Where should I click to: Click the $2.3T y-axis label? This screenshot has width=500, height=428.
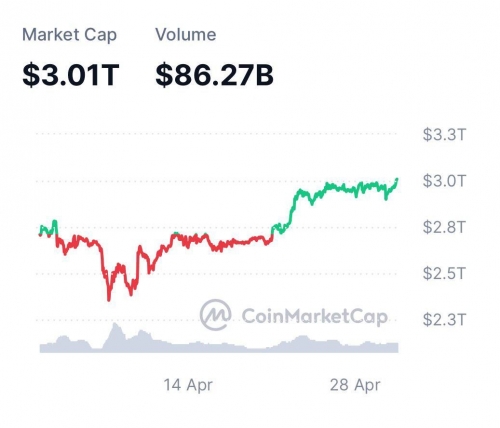point(444,320)
